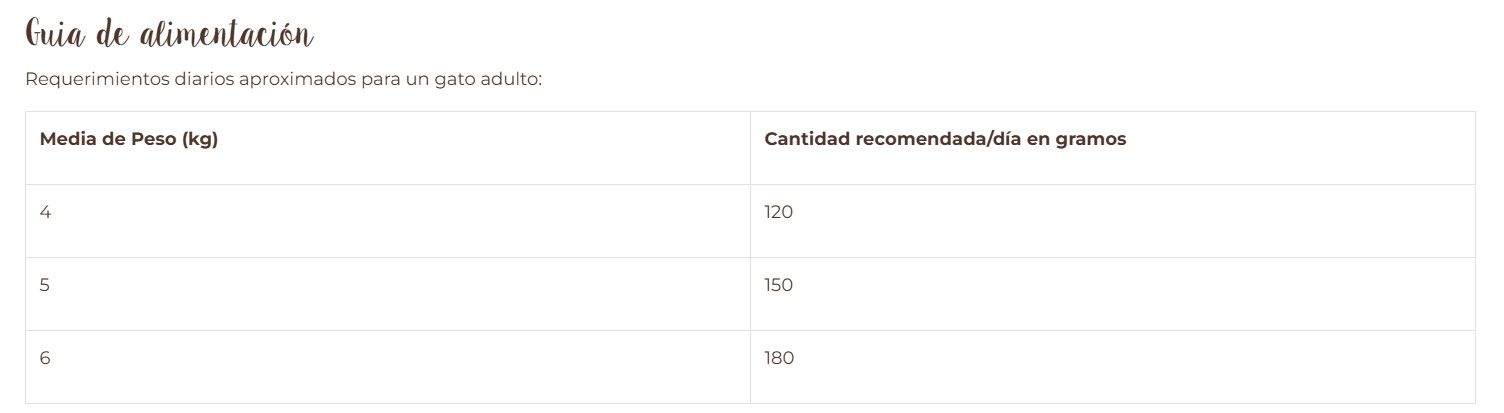Select the "Media de Peso (kg)" column header
The image size is (1504, 413).
tap(129, 139)
